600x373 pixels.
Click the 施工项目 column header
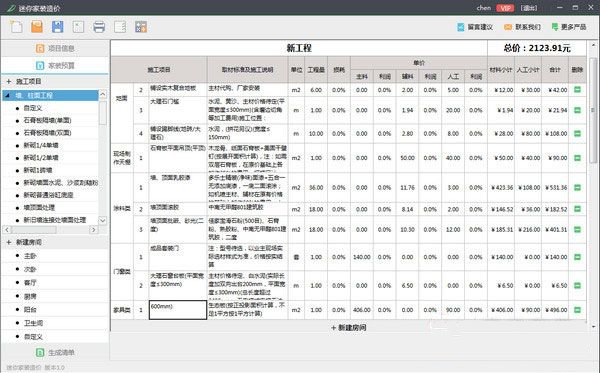[159, 70]
